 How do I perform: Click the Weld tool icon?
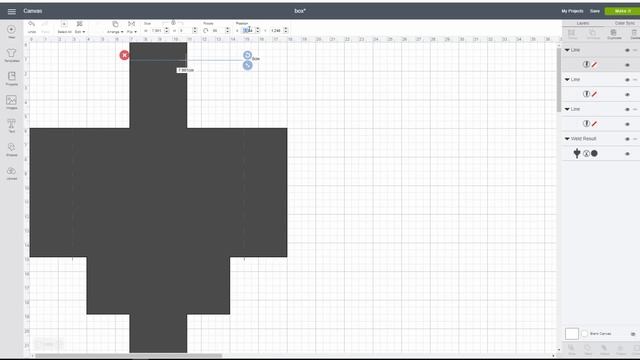point(587,349)
